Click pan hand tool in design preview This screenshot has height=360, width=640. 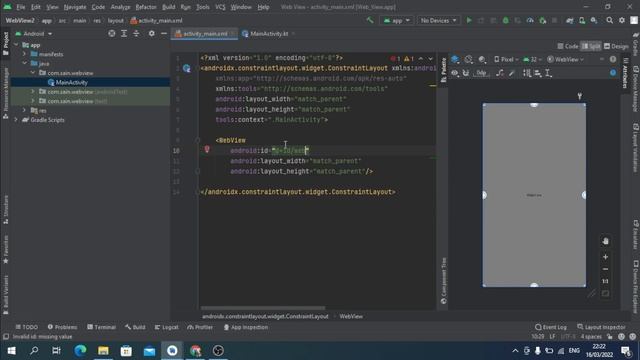coord(605,241)
